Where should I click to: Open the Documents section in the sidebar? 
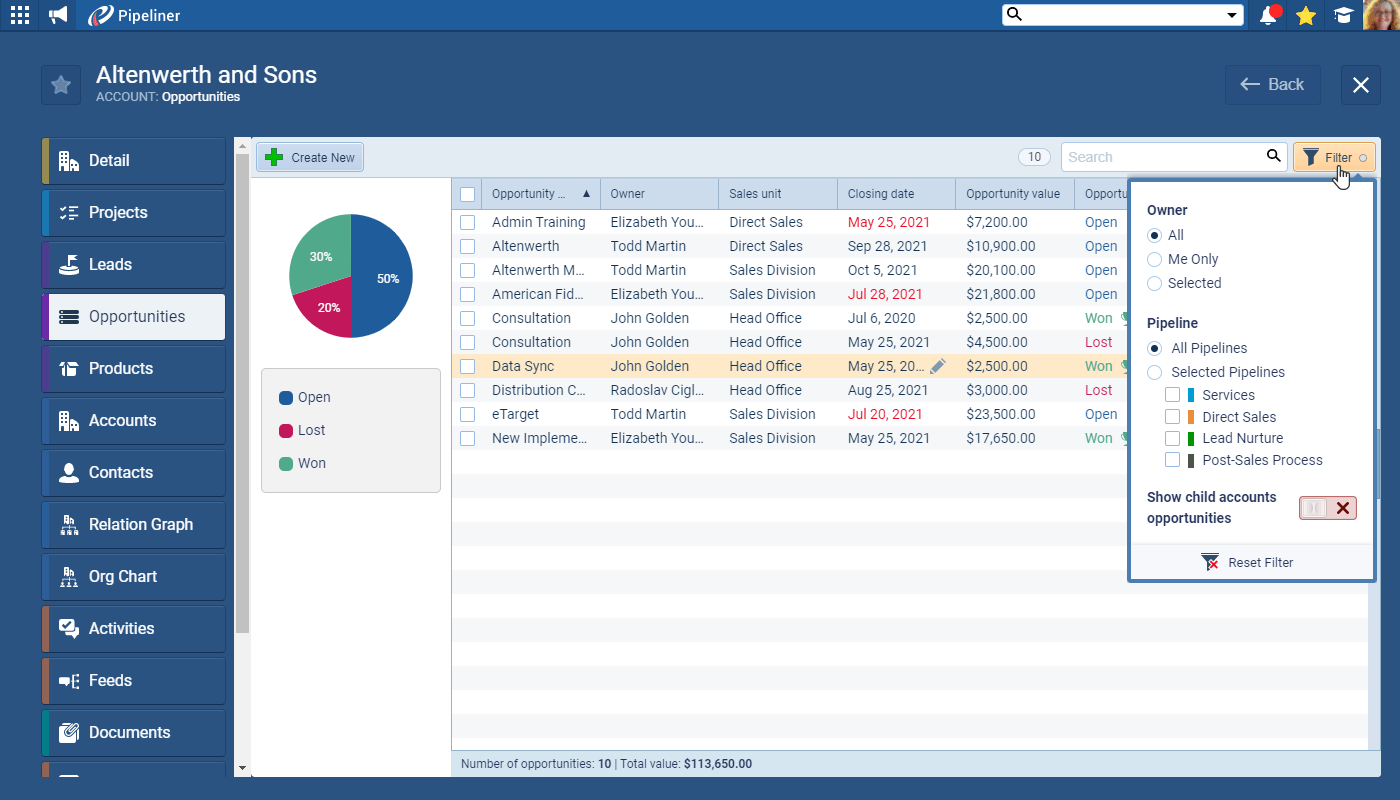click(132, 732)
